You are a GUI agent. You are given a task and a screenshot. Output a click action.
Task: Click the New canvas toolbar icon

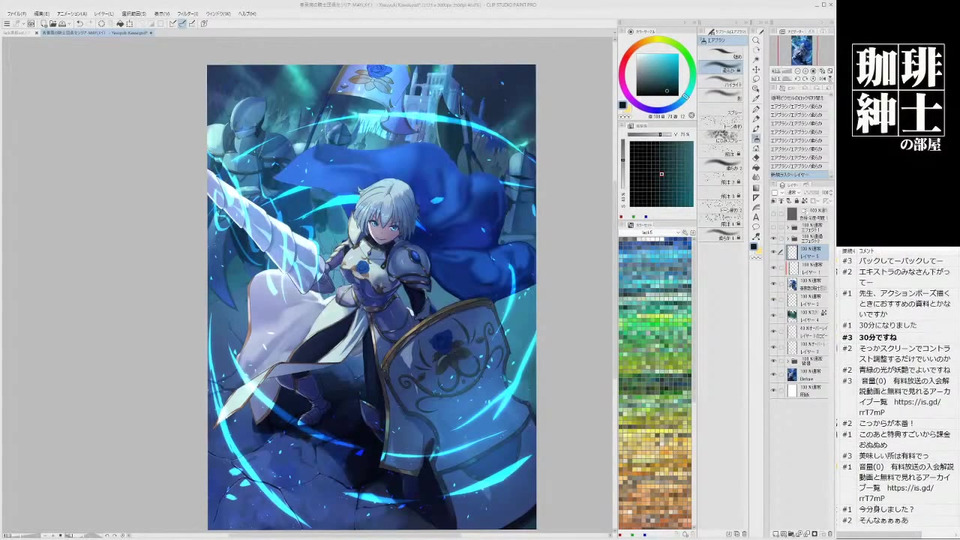pos(43,24)
